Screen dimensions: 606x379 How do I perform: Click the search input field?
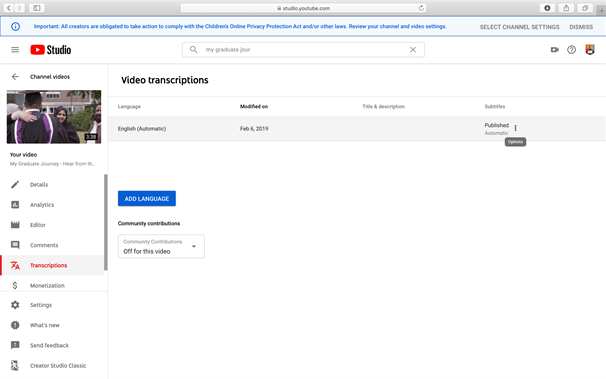303,49
